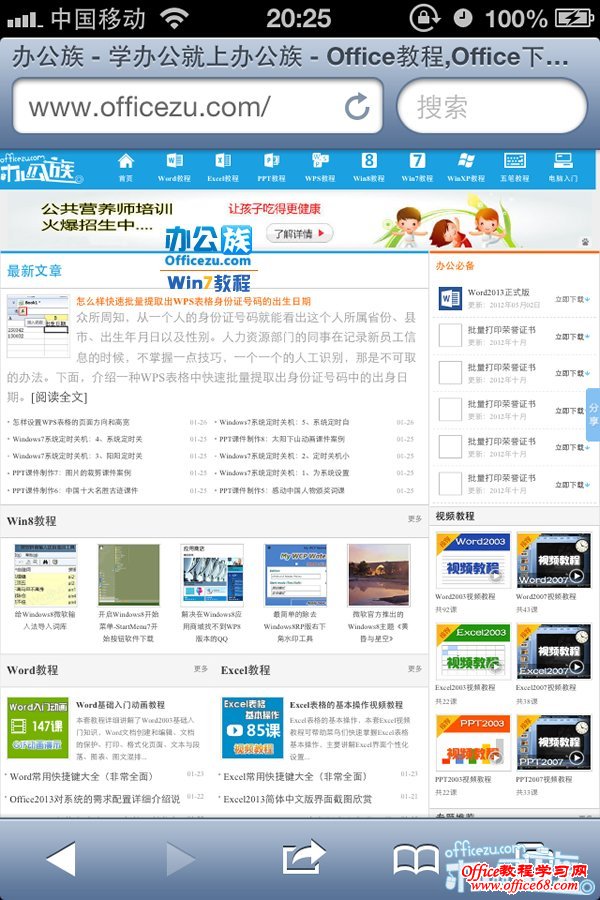
Task: Tap the battery icon in status bar
Action: 574,18
